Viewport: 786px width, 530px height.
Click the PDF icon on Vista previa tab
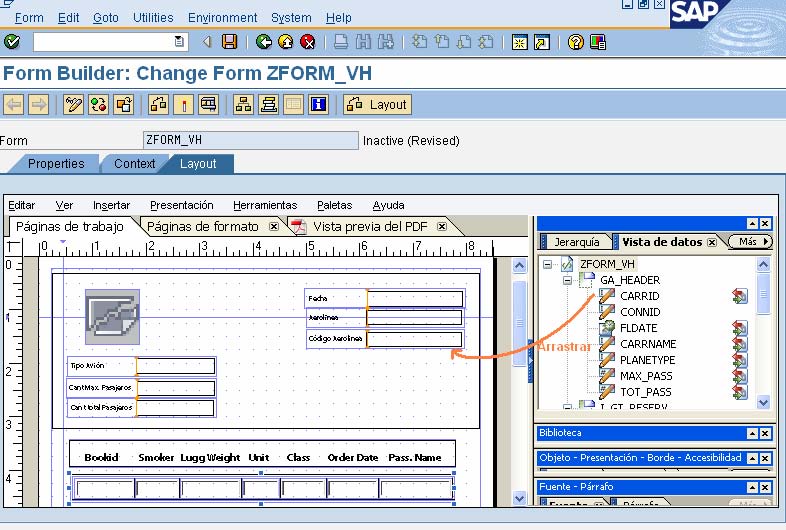299,227
